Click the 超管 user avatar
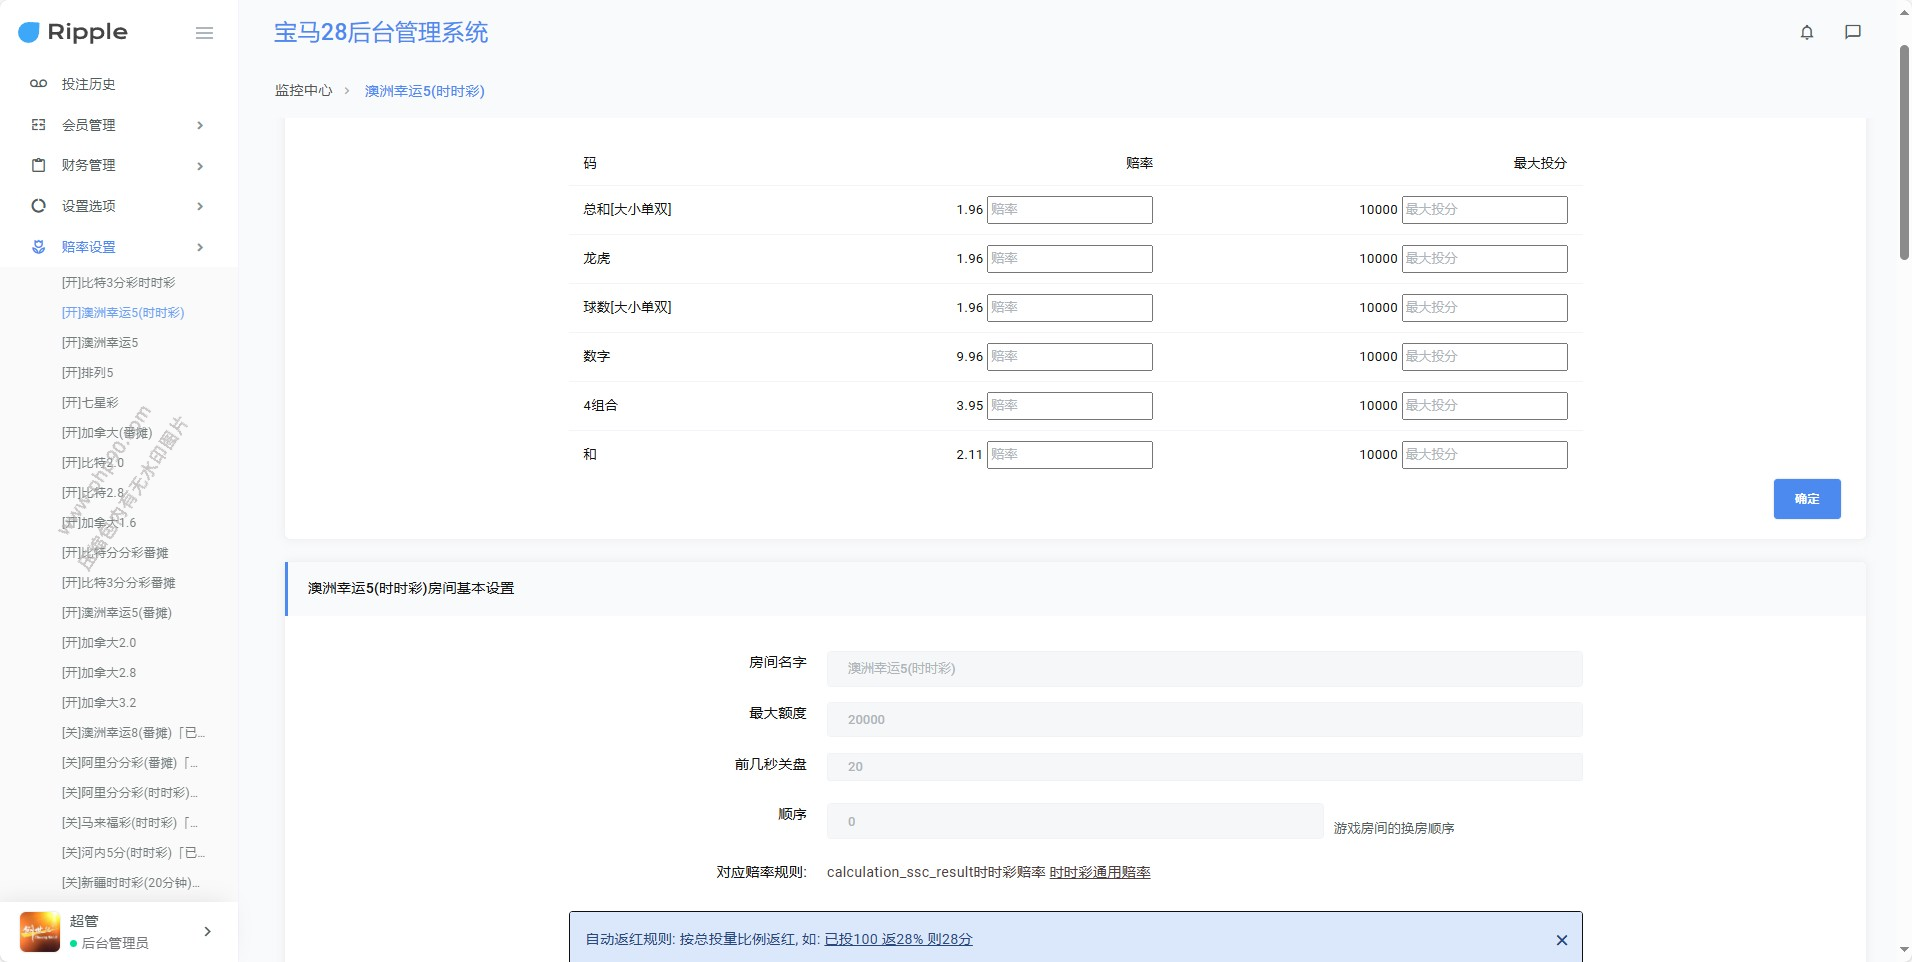Viewport: 1912px width, 962px height. (40, 931)
